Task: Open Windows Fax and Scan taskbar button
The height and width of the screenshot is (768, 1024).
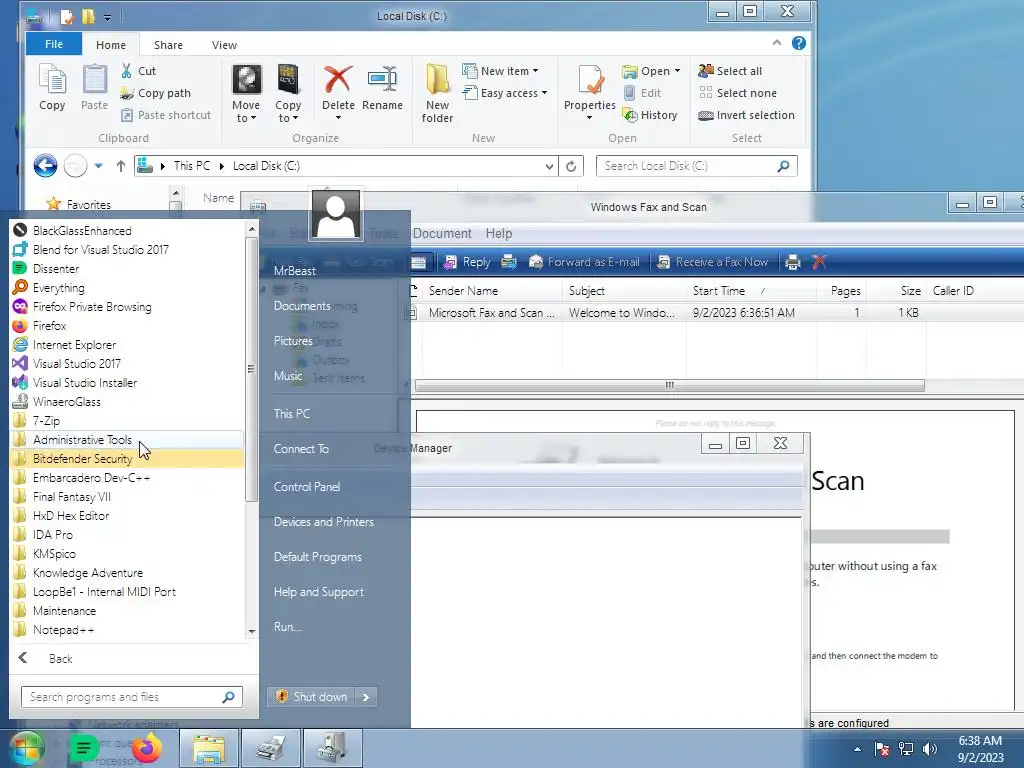Action: click(x=271, y=748)
